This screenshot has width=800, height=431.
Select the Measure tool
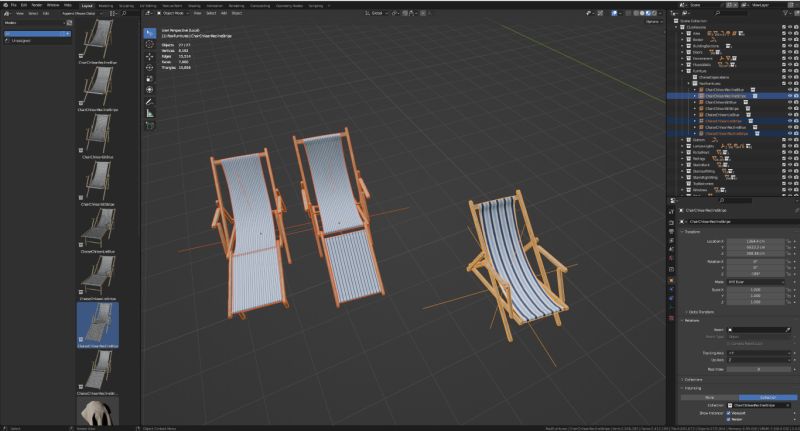click(149, 113)
